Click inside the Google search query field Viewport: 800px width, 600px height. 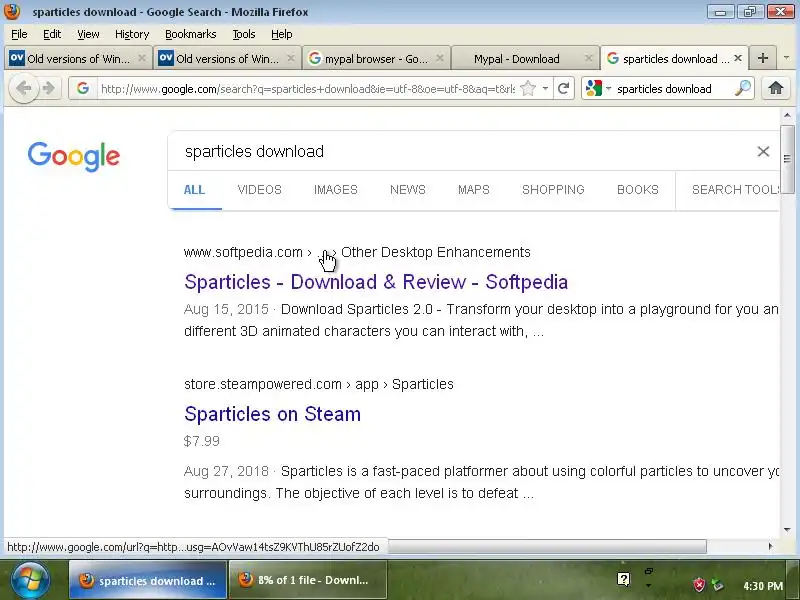(459, 152)
